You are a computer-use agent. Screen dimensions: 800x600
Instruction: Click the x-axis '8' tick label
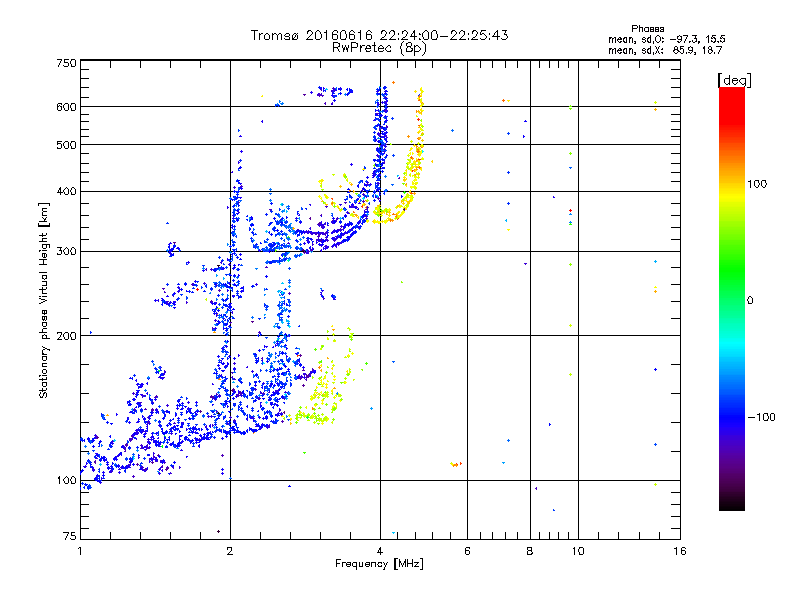[x=530, y=551]
